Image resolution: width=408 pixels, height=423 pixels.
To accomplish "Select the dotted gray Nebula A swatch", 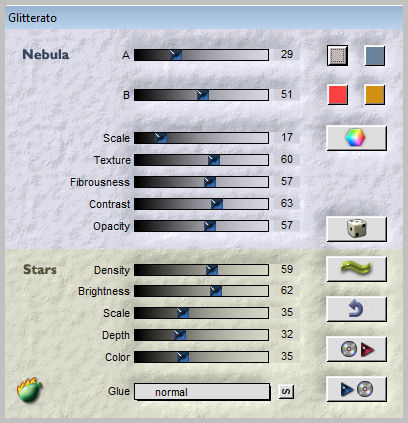I will [337, 56].
